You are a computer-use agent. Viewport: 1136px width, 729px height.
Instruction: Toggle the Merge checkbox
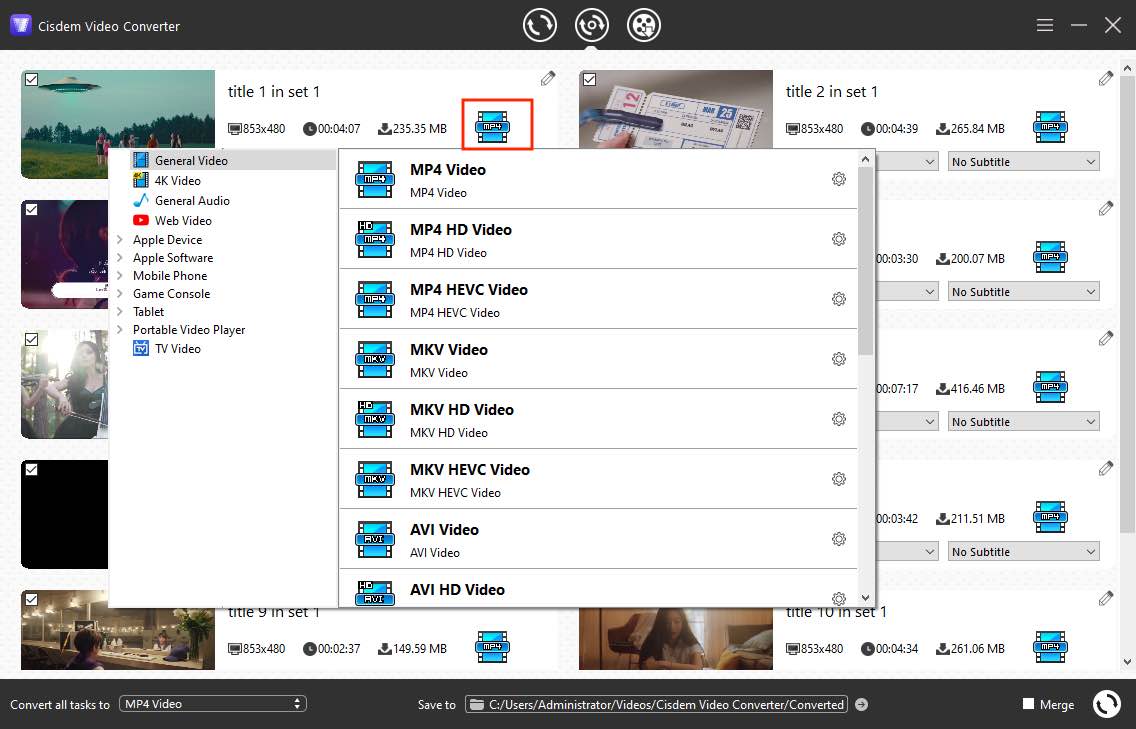pos(1028,704)
